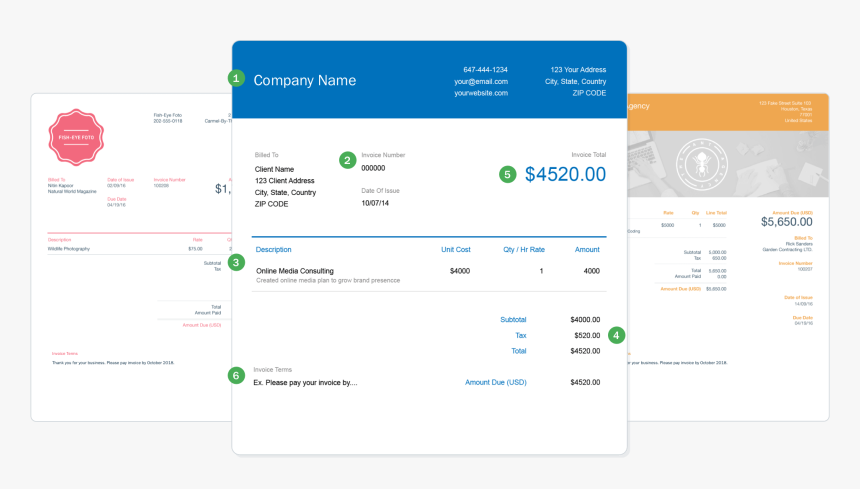The image size is (860, 489).
Task: Click 'Fish-Eye Foto' name on pink invoice
Action: [167, 115]
